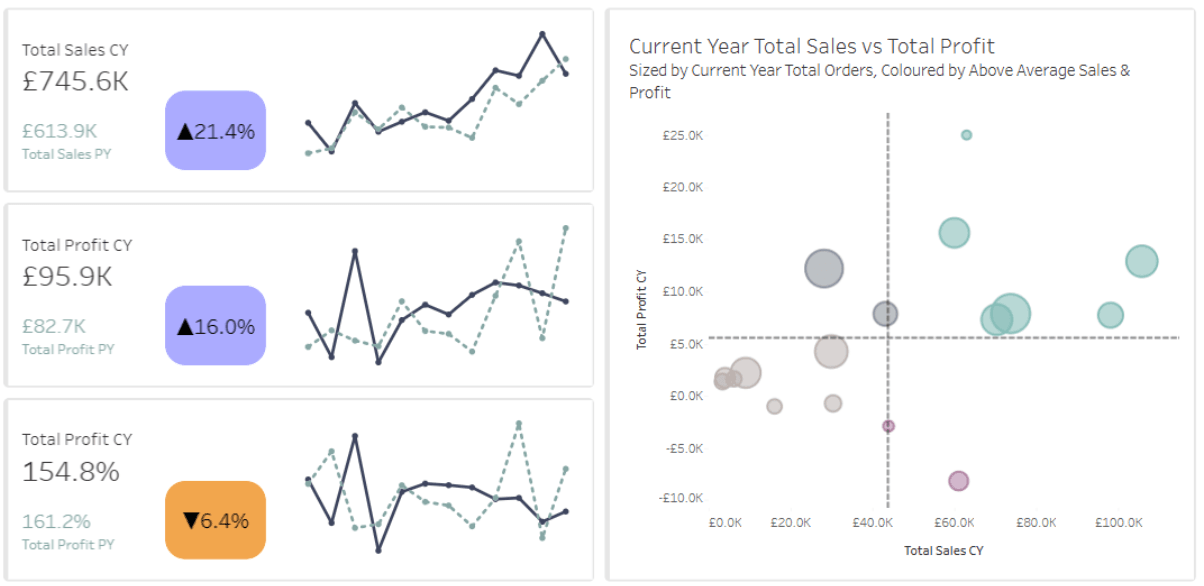The height and width of the screenshot is (586, 1204).
Task: Select the lowest purple bubble below -£5K
Action: pos(958,481)
